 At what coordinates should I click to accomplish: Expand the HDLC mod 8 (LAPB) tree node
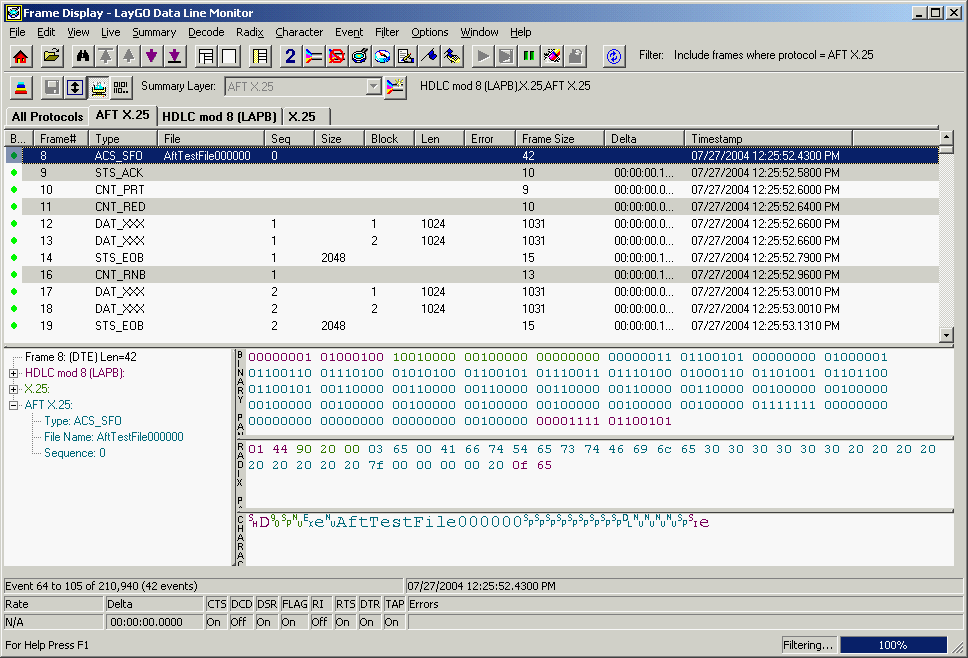pos(14,373)
